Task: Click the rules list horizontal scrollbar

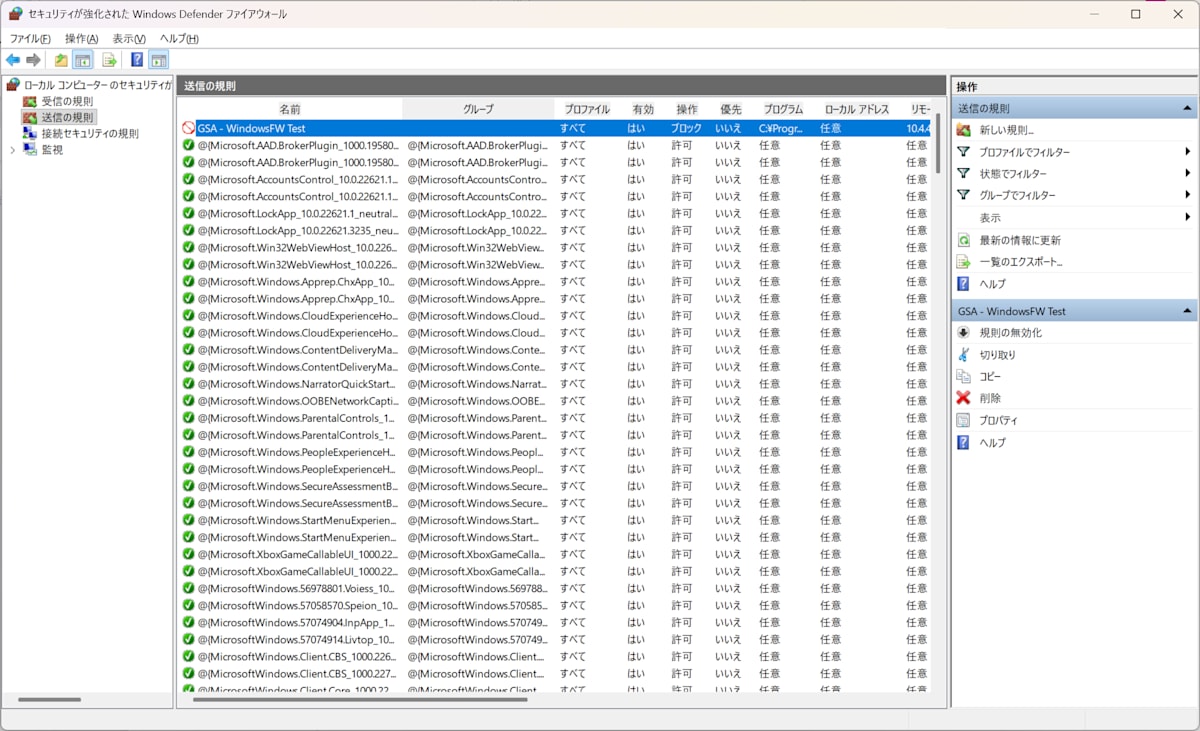Action: tap(360, 699)
